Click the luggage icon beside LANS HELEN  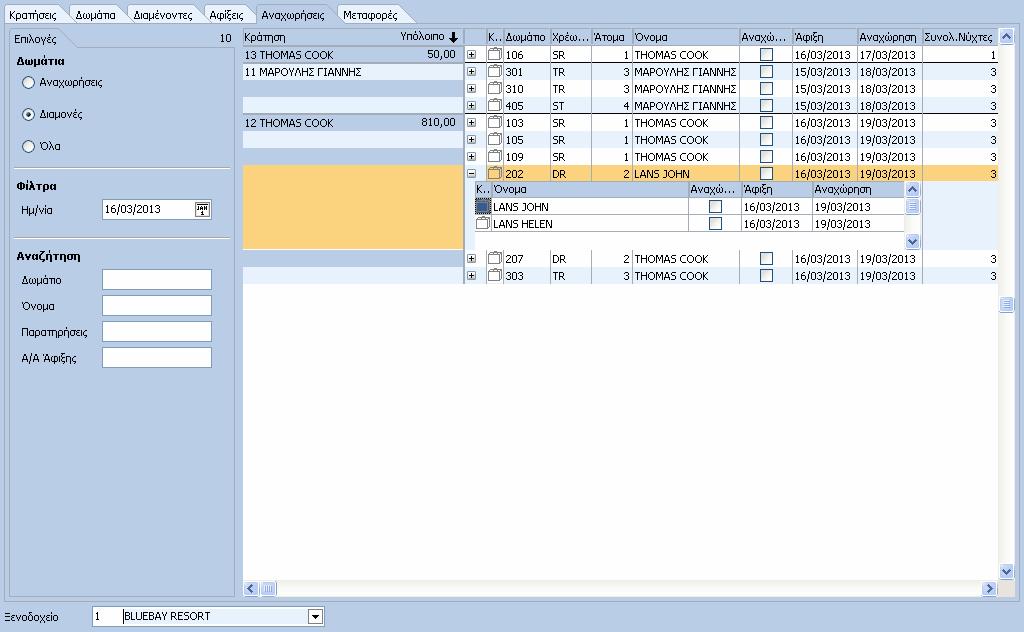[x=483, y=223]
